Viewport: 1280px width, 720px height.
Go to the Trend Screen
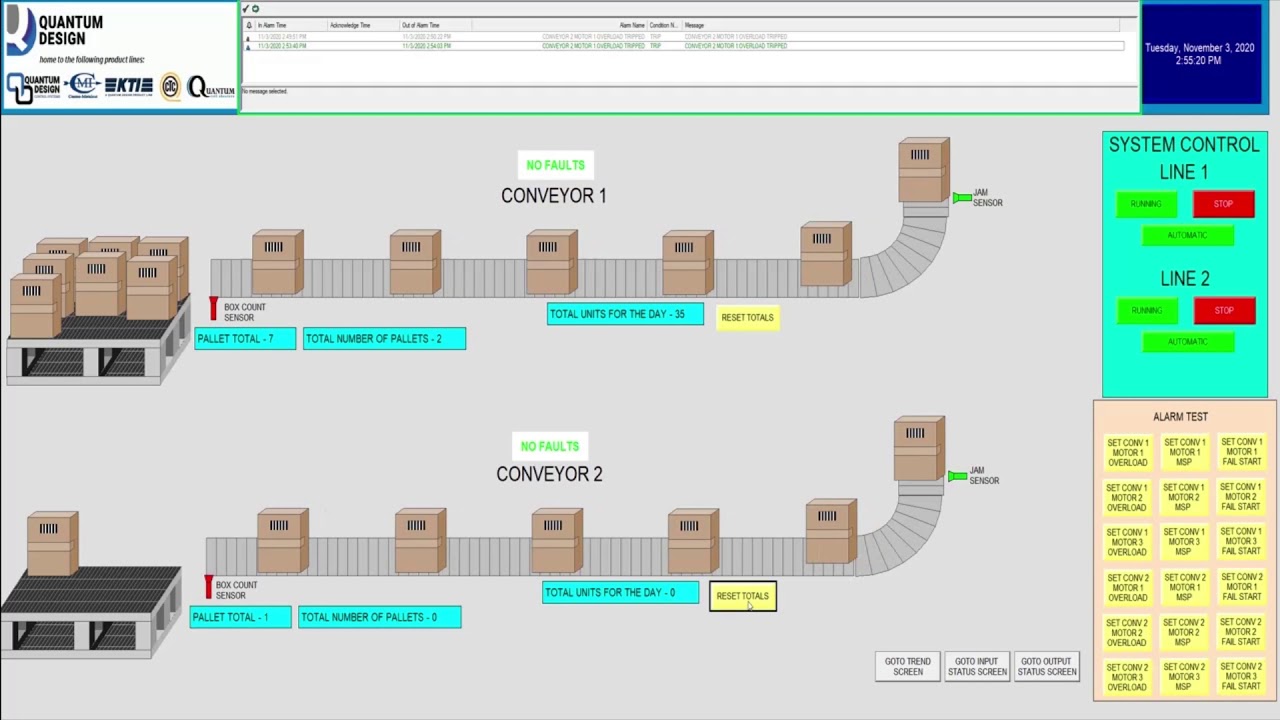pos(908,667)
